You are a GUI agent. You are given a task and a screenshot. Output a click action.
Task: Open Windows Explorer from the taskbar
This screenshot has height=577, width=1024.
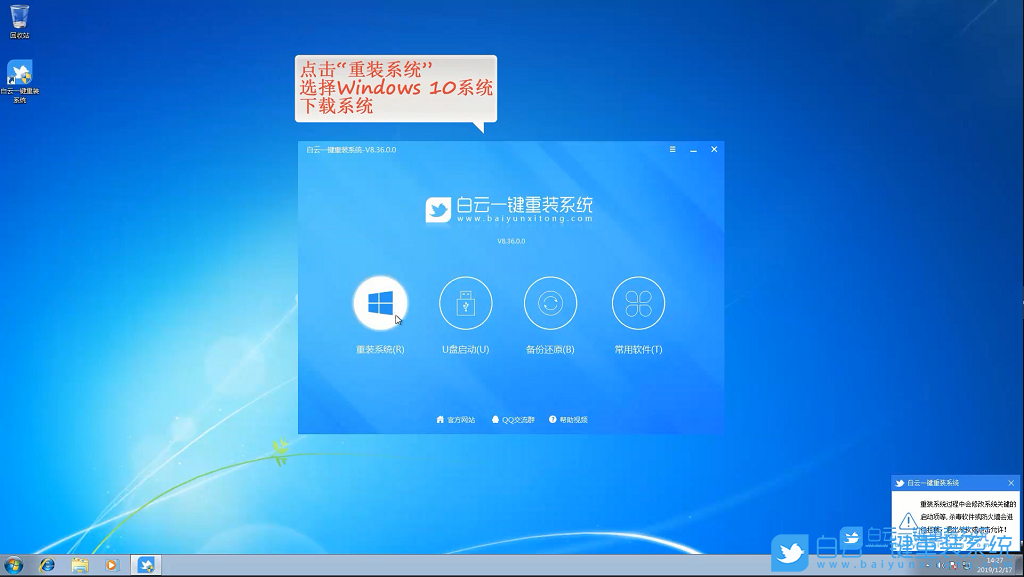click(82, 564)
